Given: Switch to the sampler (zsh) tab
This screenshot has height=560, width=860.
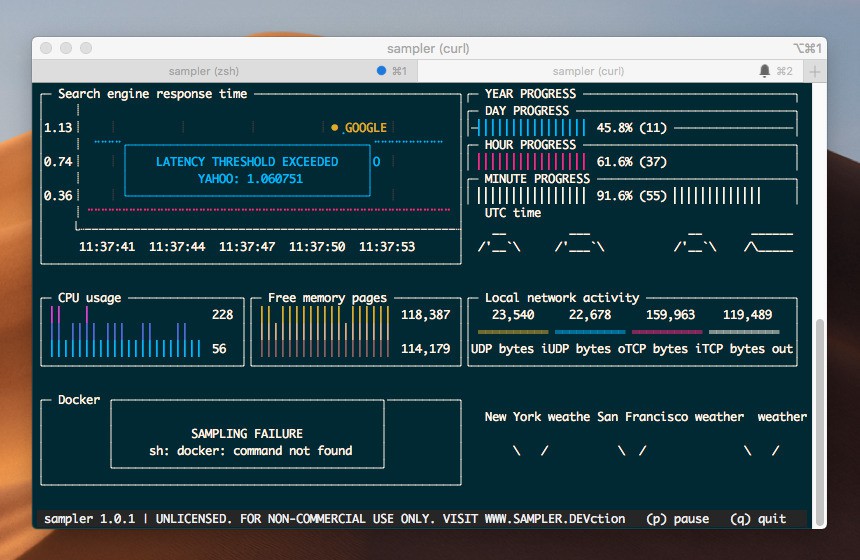Looking at the screenshot, I should coord(203,71).
